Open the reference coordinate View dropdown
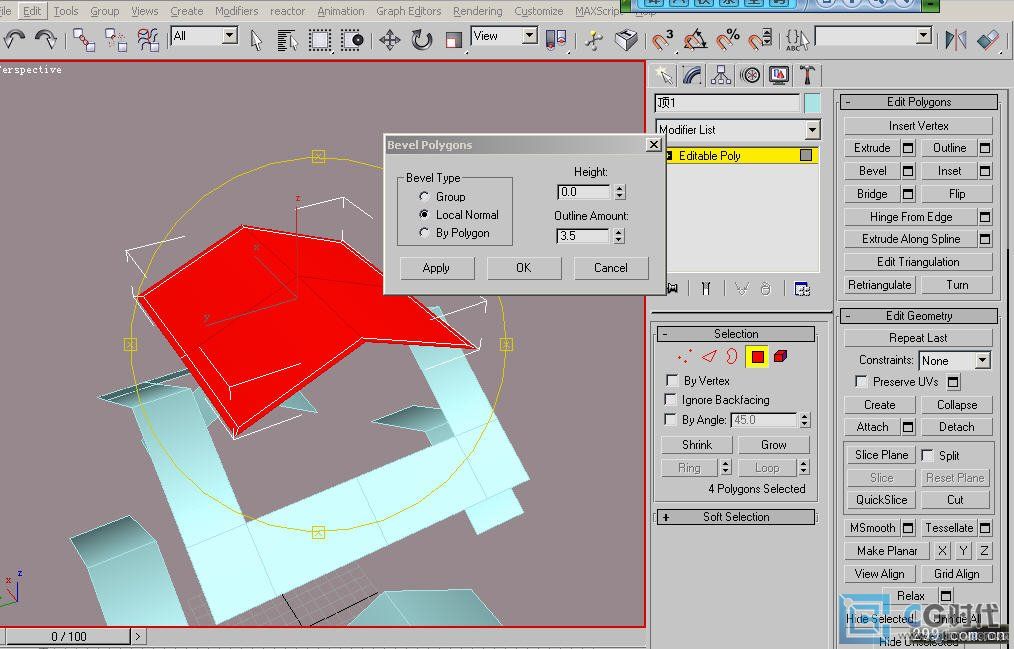 coord(530,36)
